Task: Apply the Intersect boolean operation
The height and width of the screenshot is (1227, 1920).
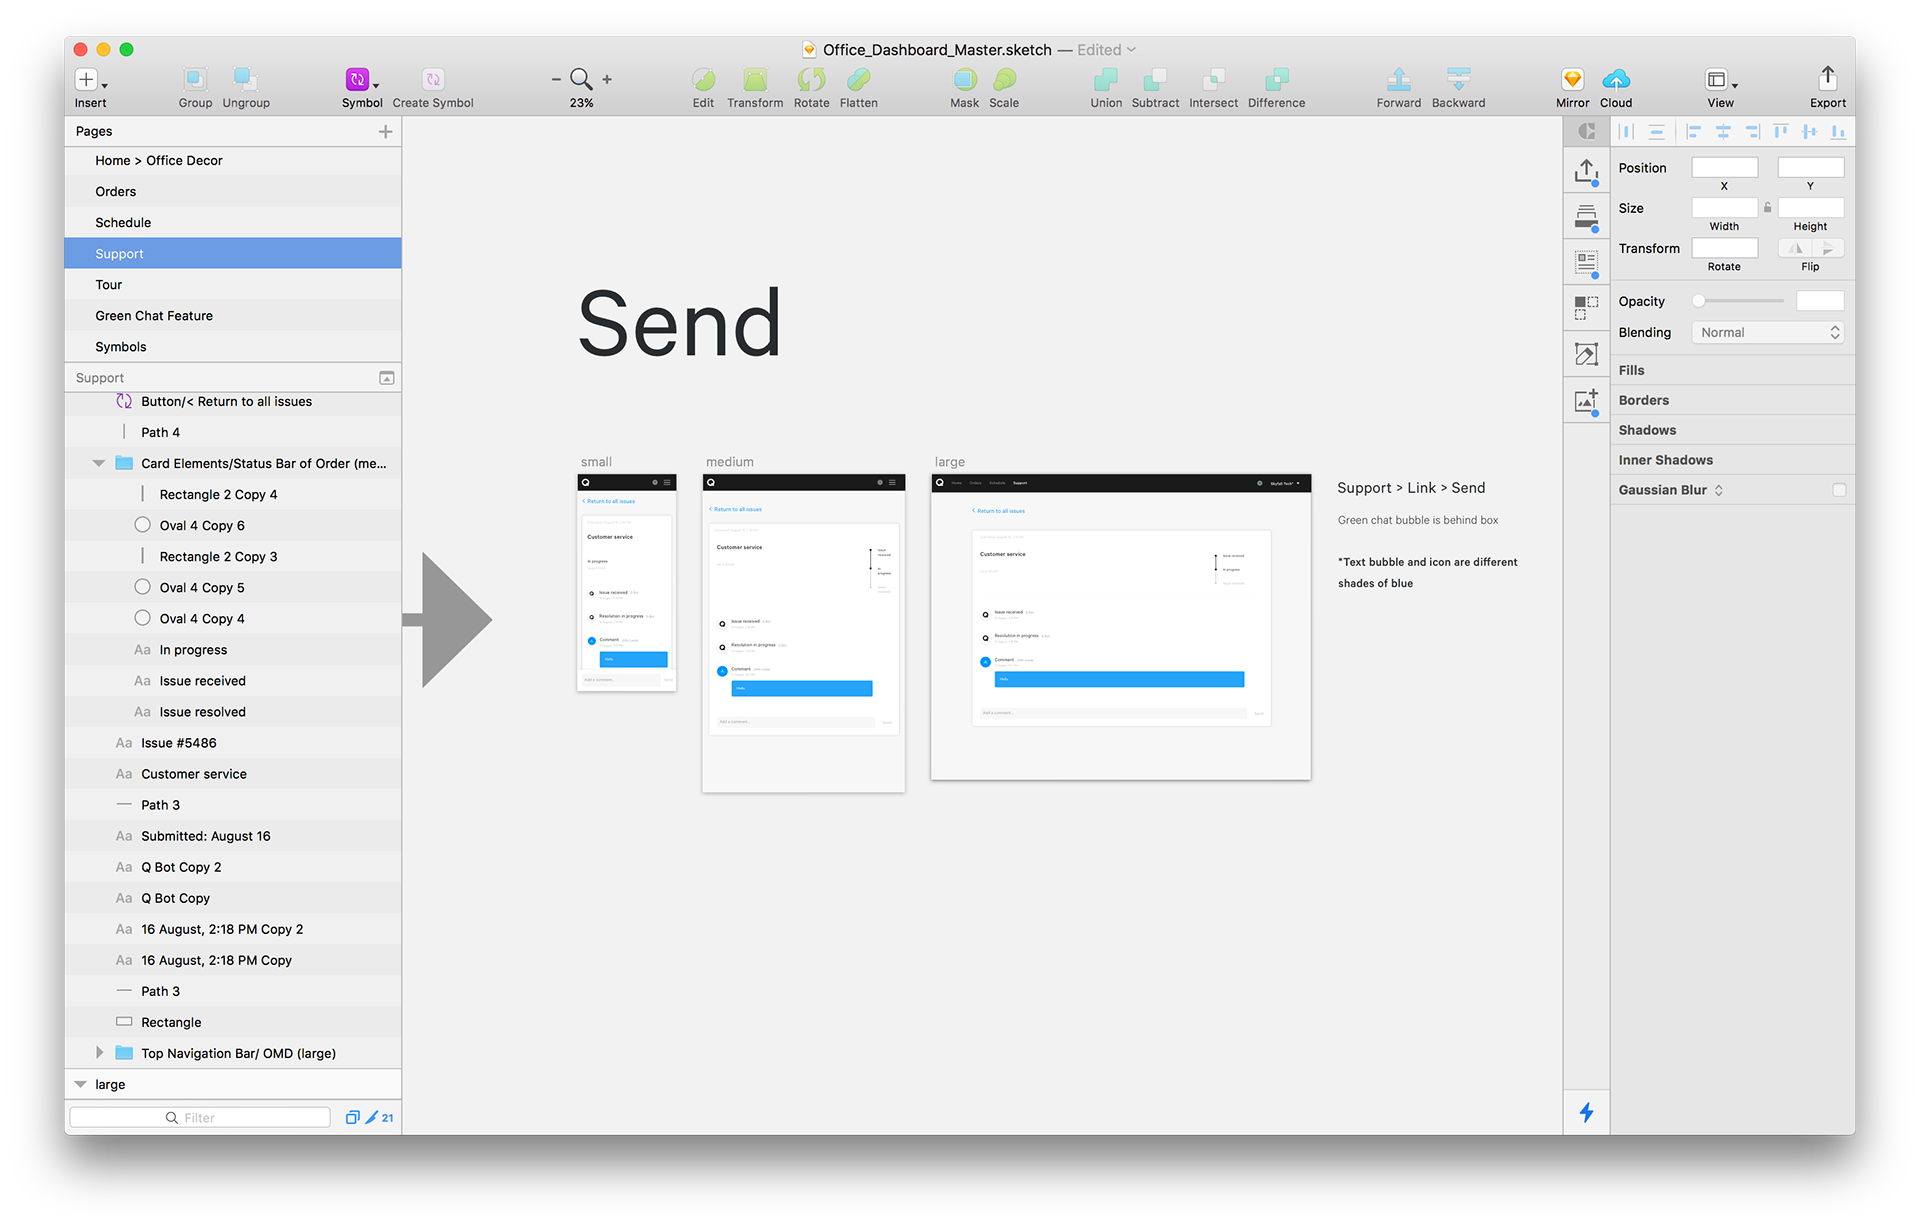Action: pos(1213,80)
